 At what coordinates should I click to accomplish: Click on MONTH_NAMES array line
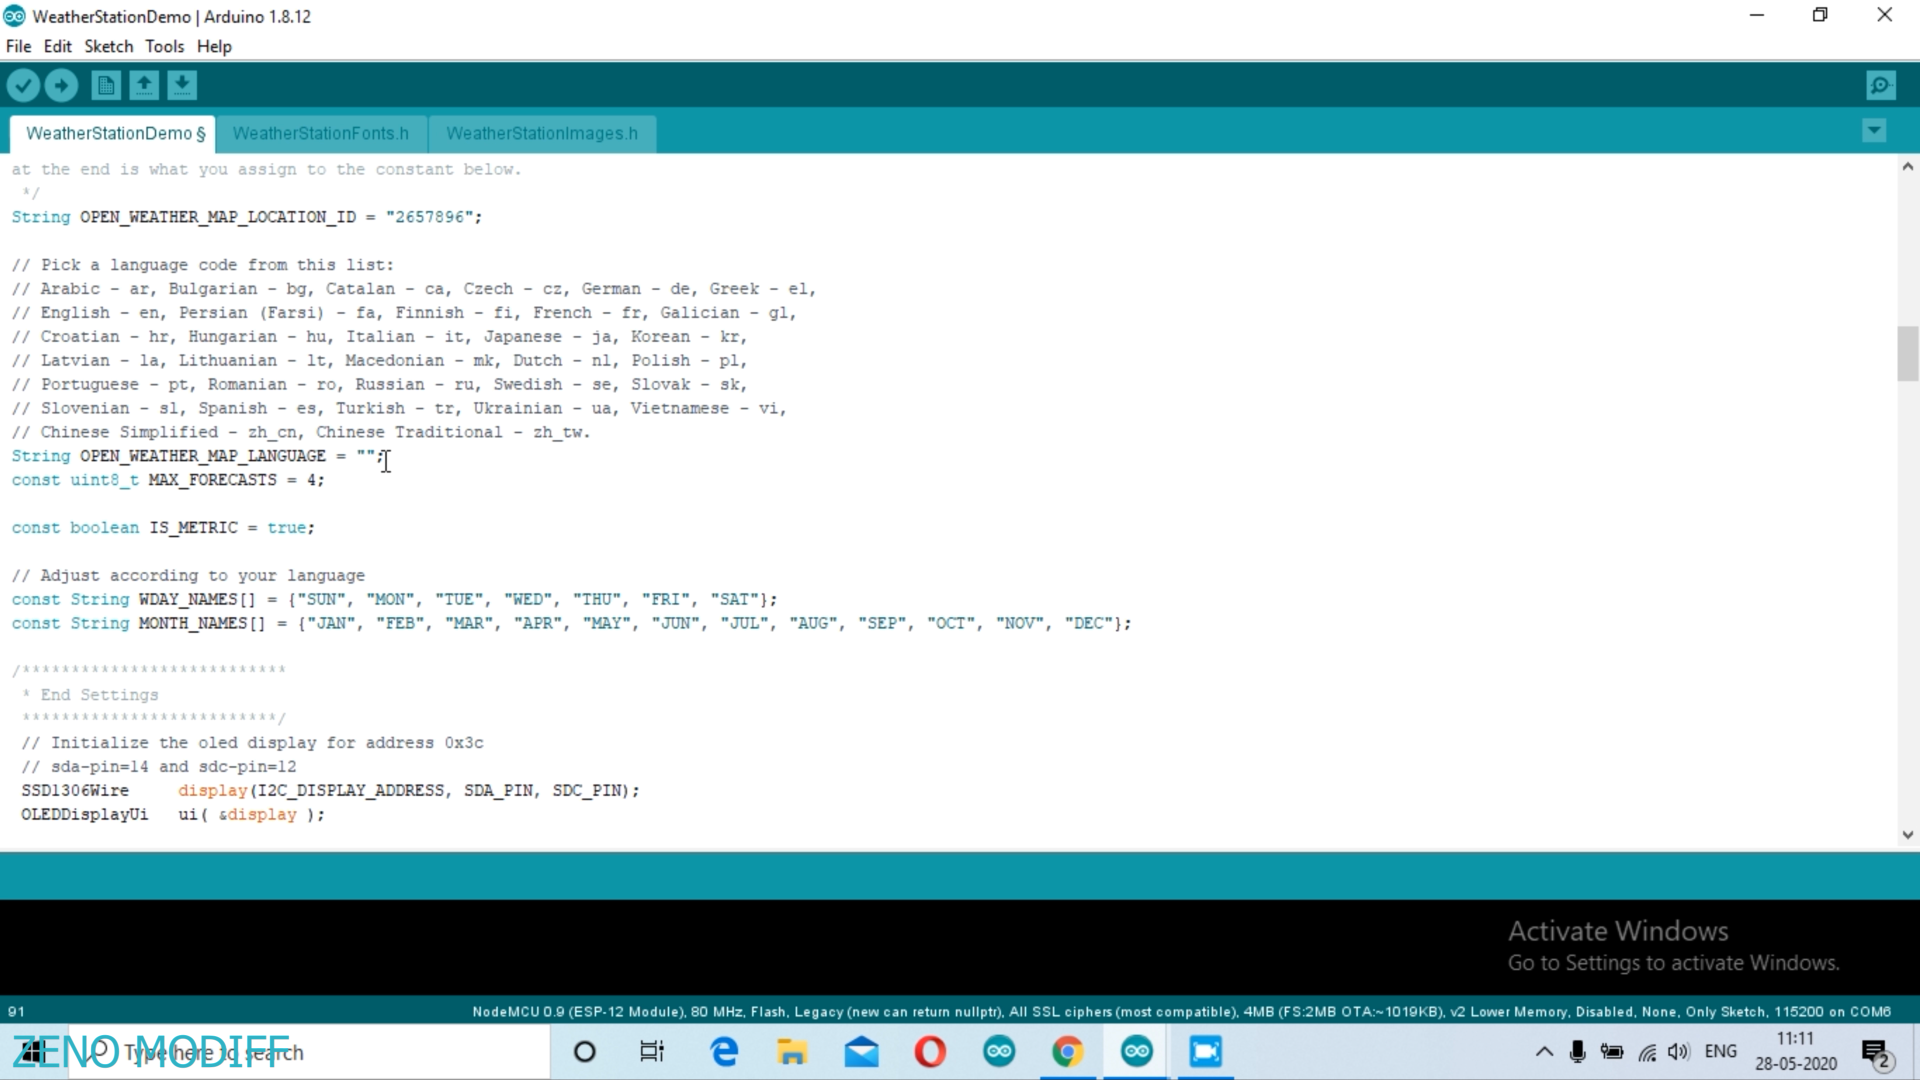coord(571,623)
